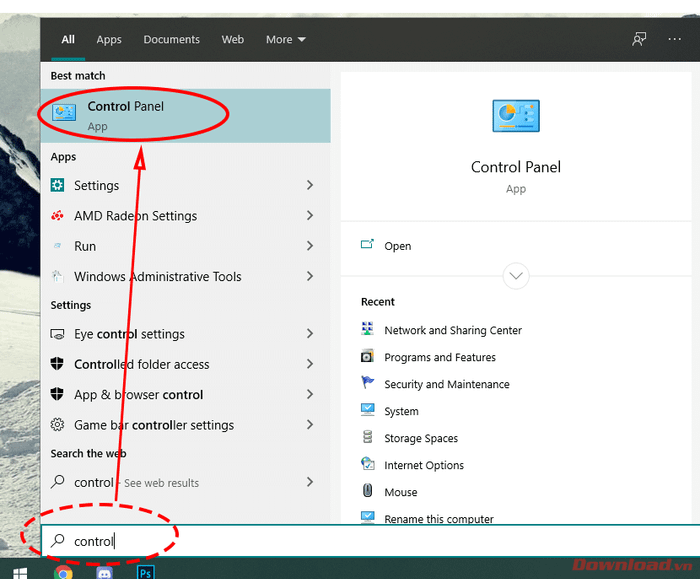Click the Game bar controller gear icon

57,425
